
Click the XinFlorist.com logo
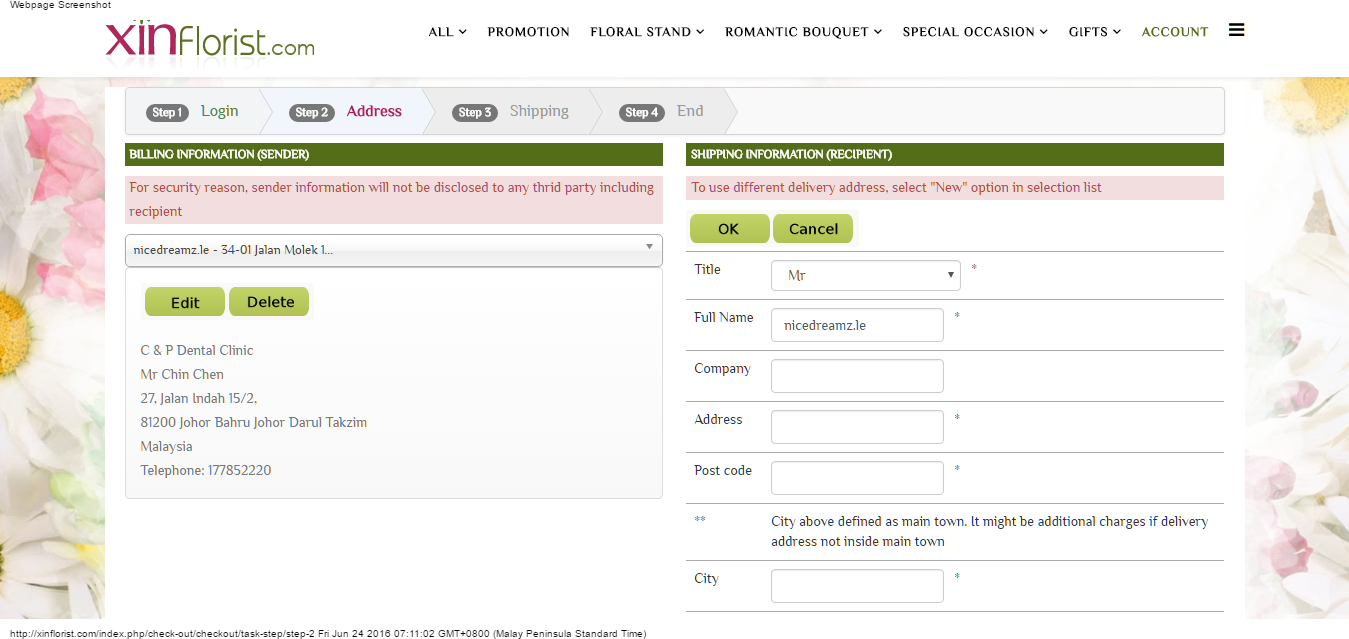click(x=210, y=40)
